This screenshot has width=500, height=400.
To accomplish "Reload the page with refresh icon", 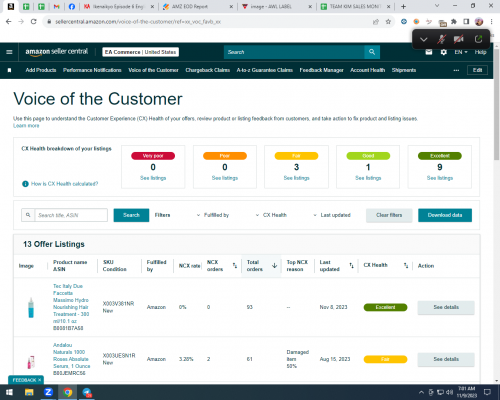I will pos(33,22).
